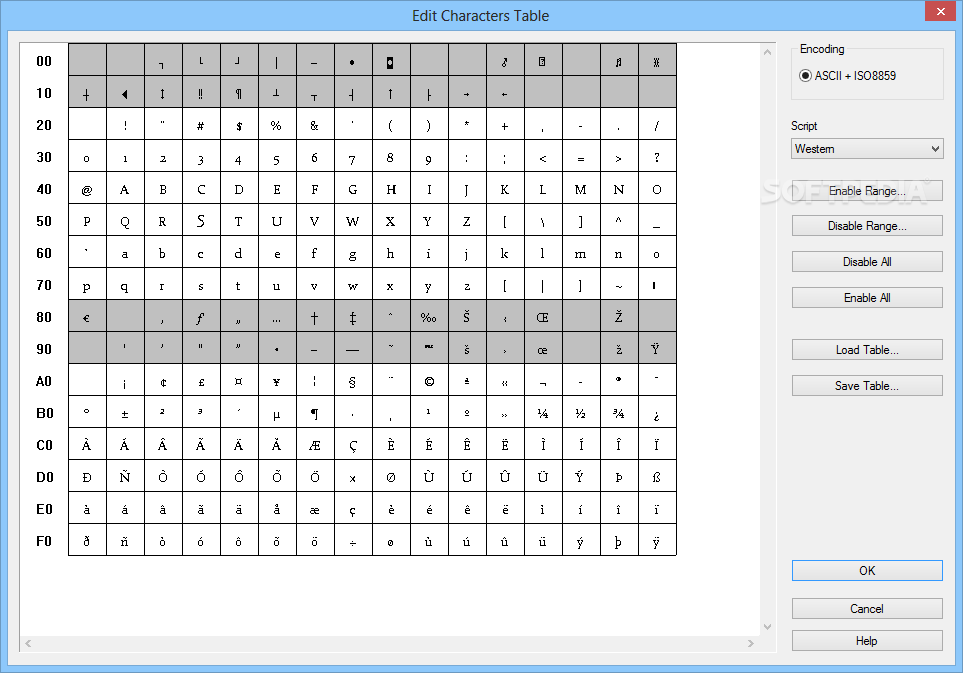Select the per mille ‰ cell

[429, 317]
